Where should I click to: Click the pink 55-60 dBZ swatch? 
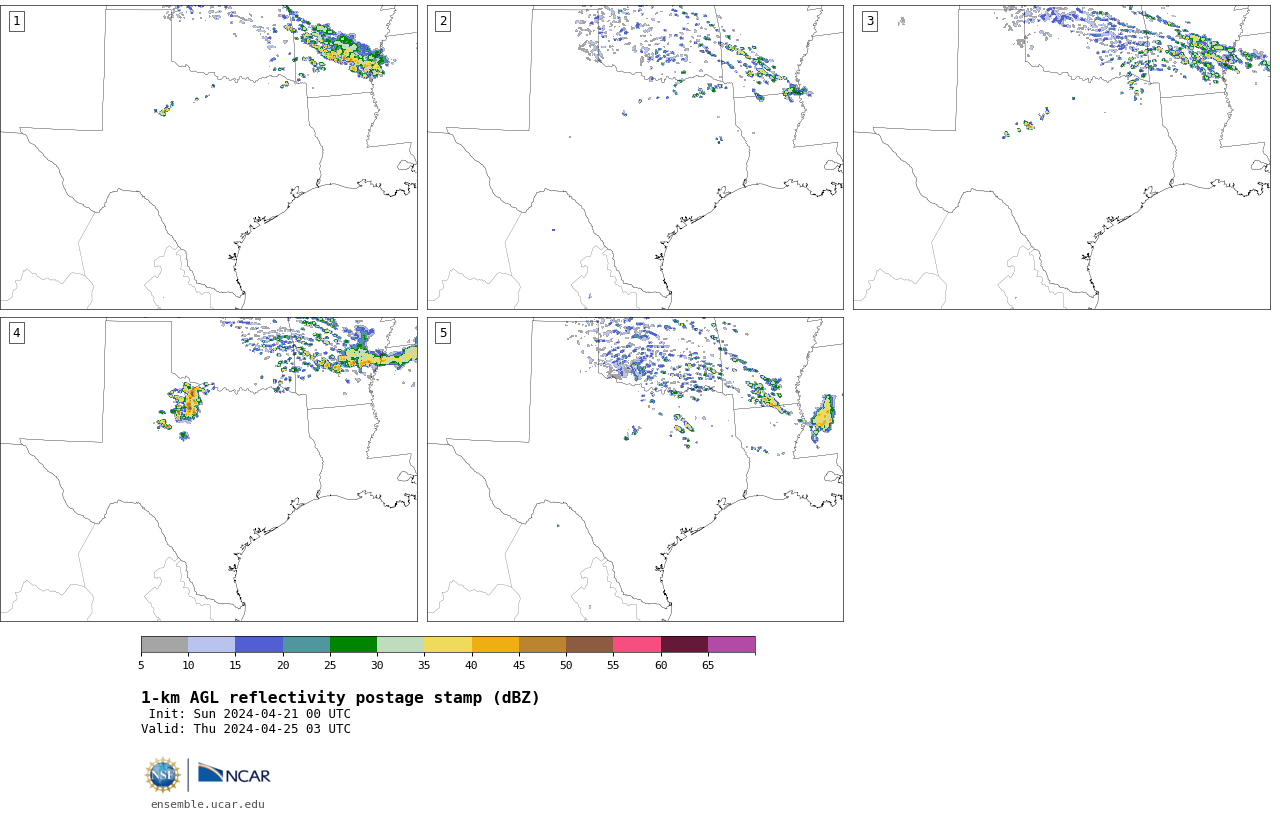(637, 644)
